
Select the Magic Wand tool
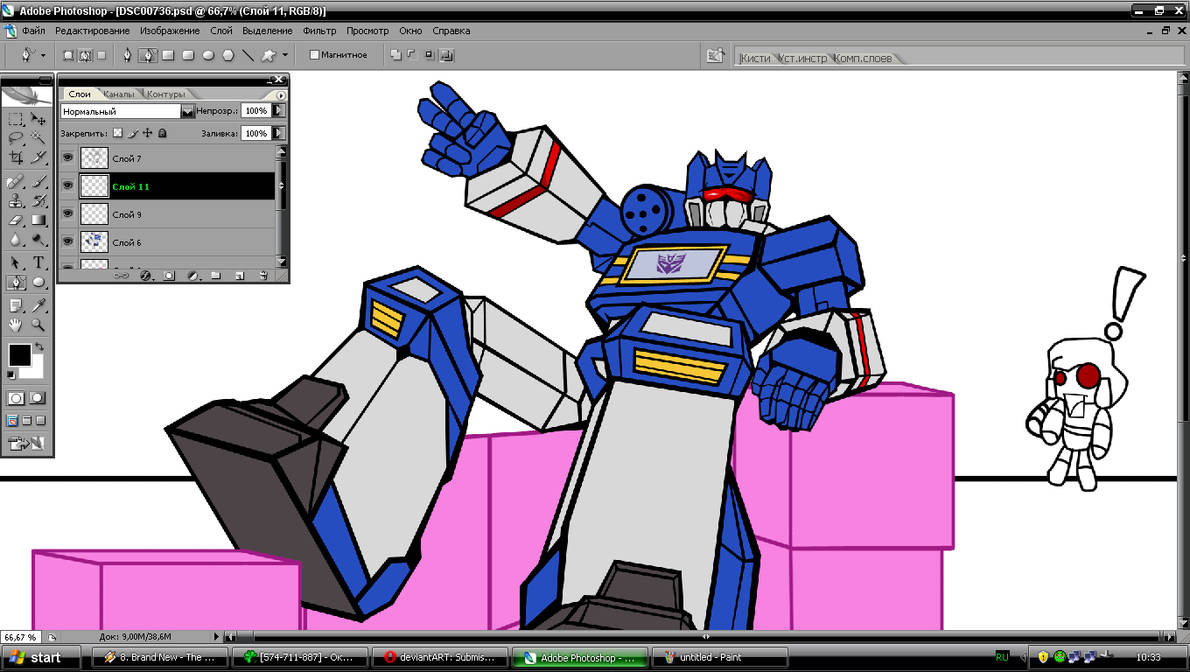39,138
